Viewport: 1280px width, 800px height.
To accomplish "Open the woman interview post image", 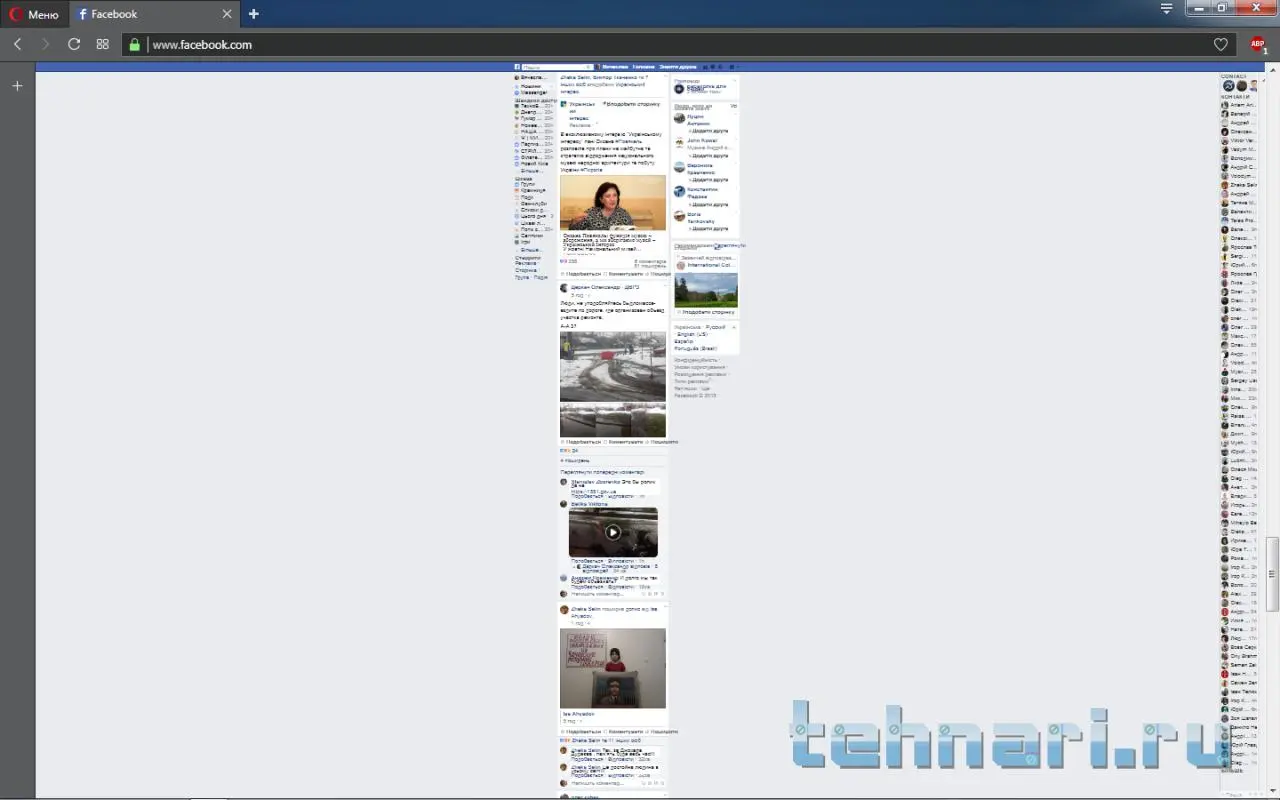I will [x=612, y=203].
